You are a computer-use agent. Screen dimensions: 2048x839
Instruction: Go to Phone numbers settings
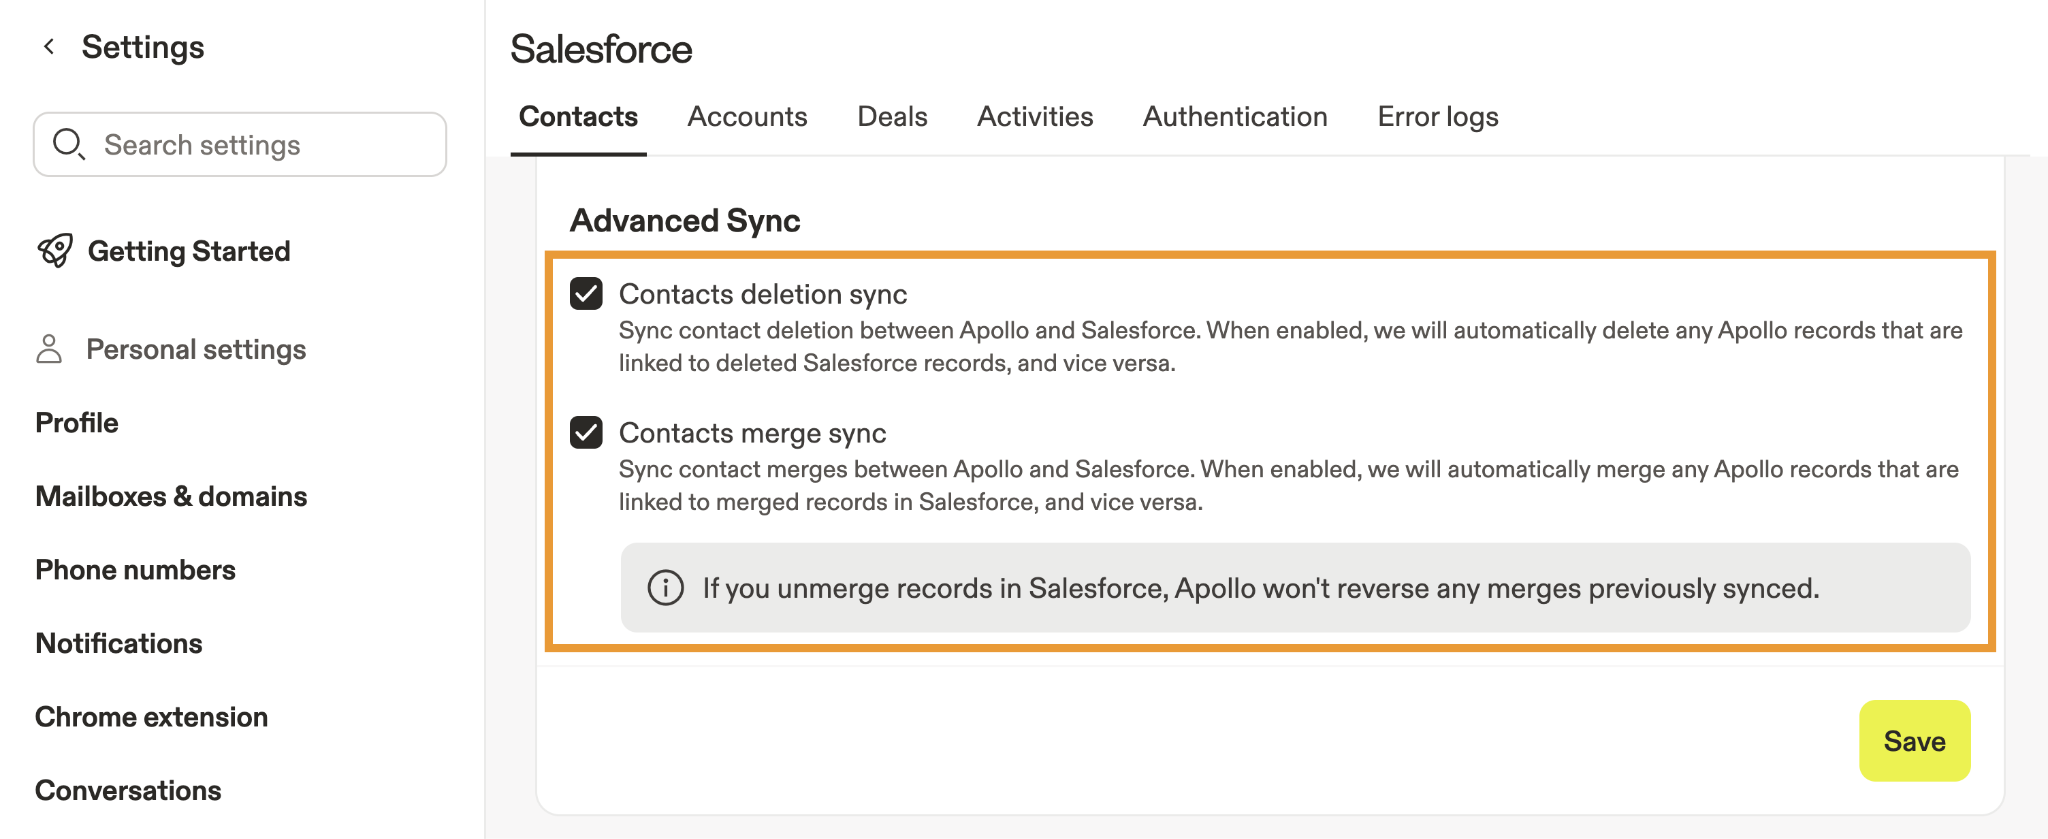coord(136,570)
